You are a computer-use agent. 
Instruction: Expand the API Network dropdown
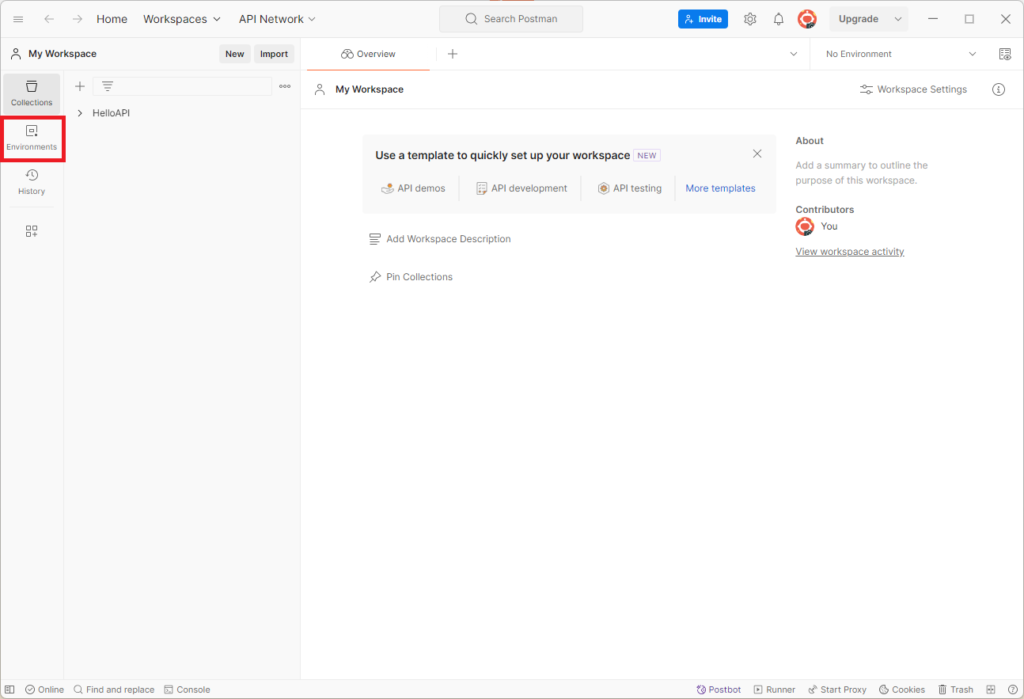coord(277,19)
